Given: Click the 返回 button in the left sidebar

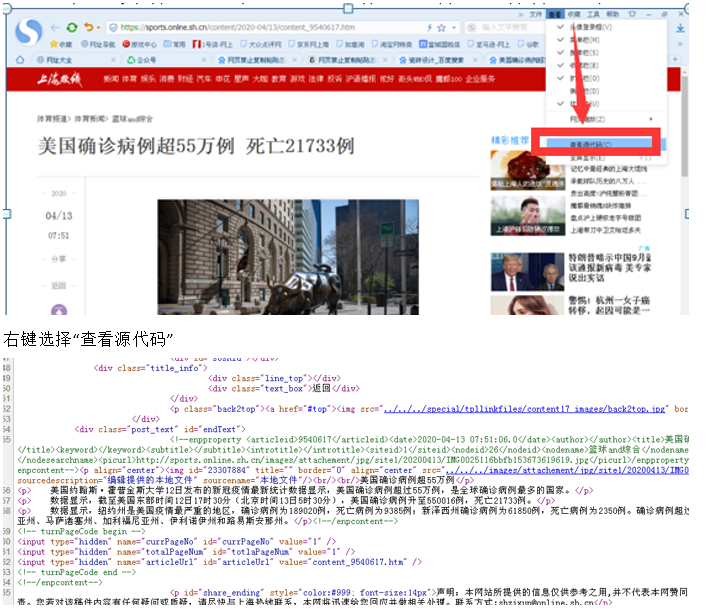Looking at the screenshot, I should [58, 286].
